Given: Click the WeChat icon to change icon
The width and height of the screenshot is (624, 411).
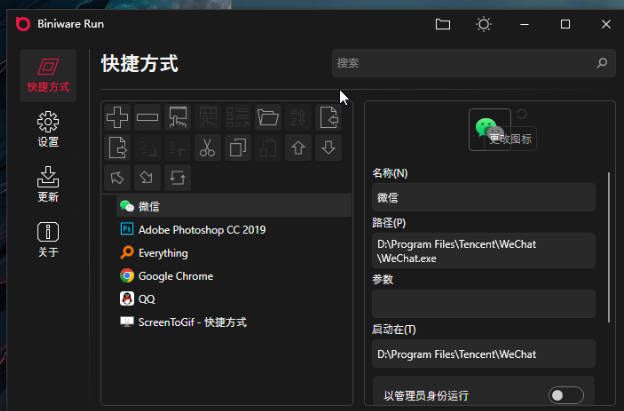Looking at the screenshot, I should [490, 129].
